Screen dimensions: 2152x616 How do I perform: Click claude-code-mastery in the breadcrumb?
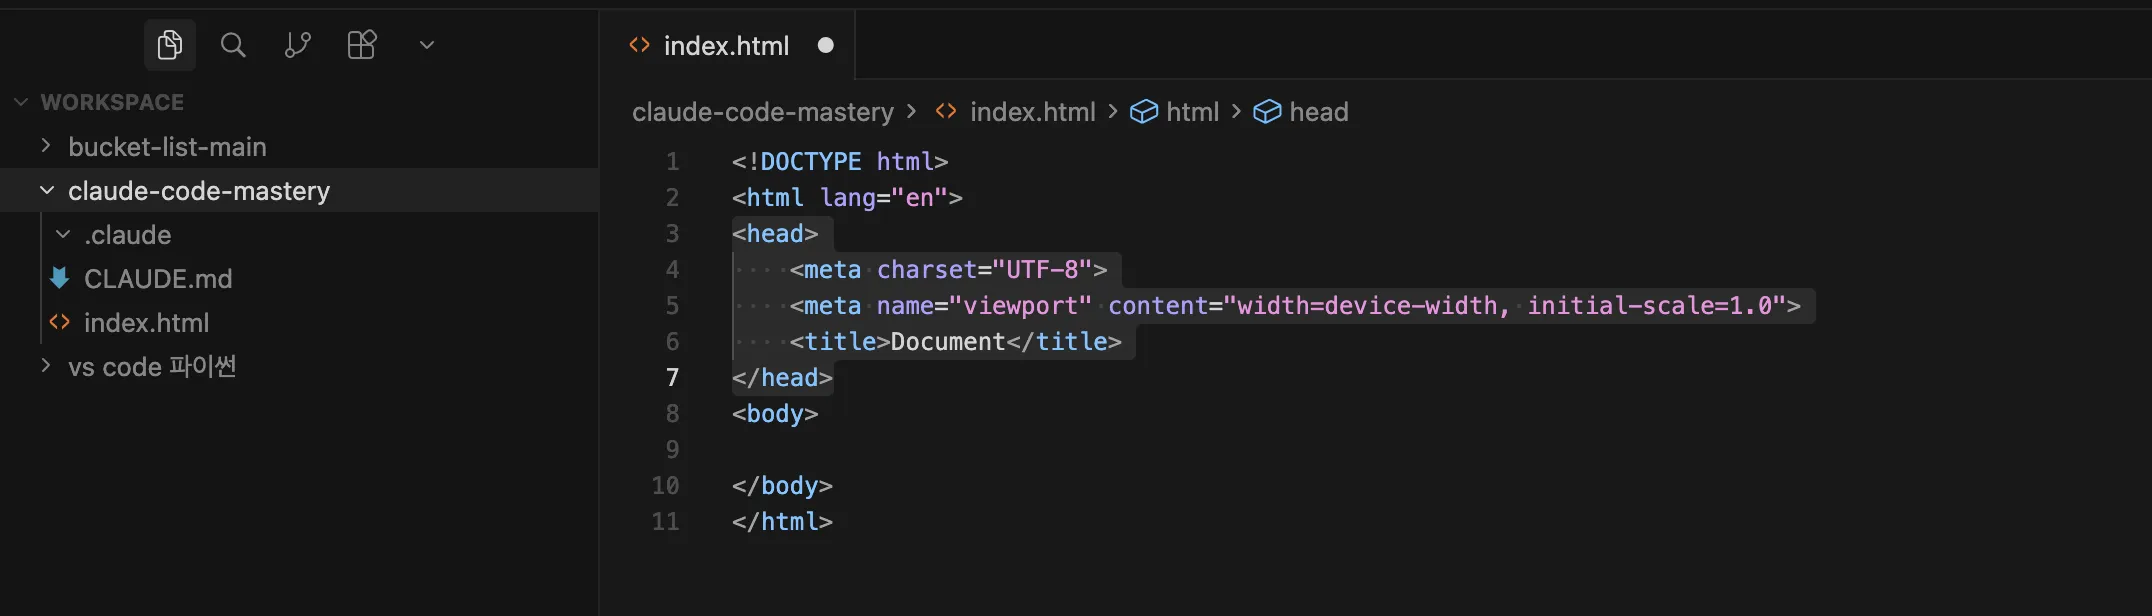[762, 112]
